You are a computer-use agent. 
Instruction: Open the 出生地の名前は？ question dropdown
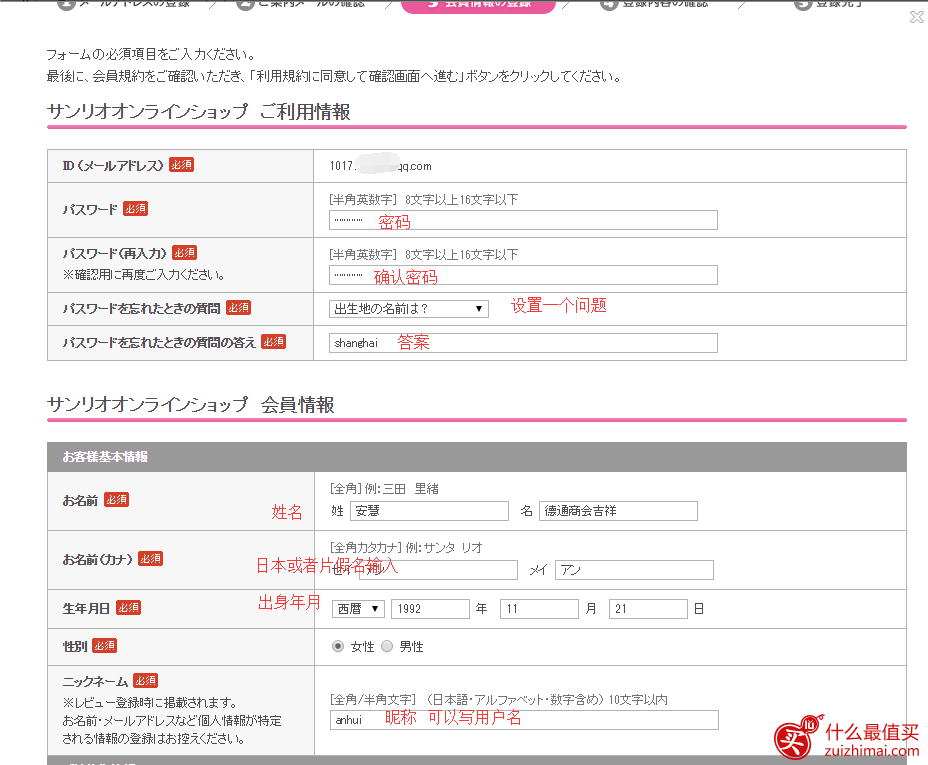tap(409, 309)
